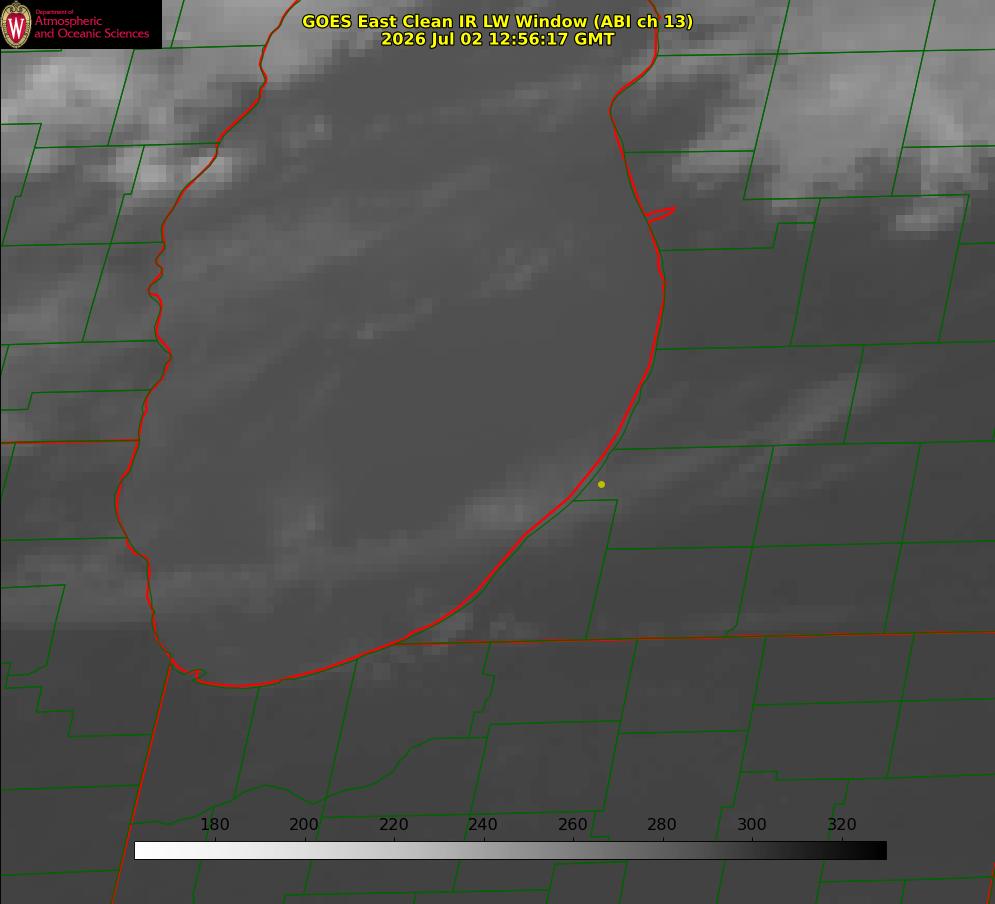Image resolution: width=995 pixels, height=904 pixels.
Task: Click the colorbar label 260
Action: [x=572, y=824]
